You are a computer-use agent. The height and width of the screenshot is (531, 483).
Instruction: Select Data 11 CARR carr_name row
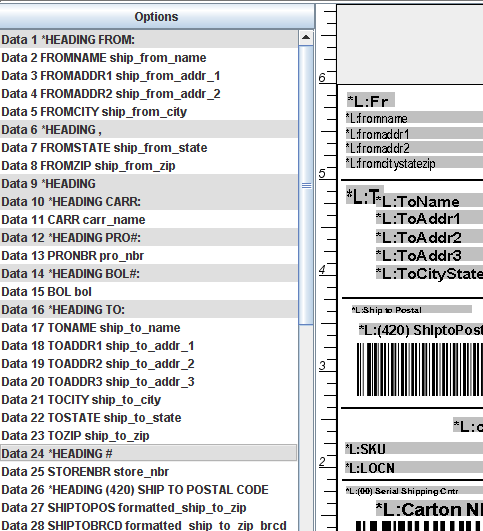point(149,219)
